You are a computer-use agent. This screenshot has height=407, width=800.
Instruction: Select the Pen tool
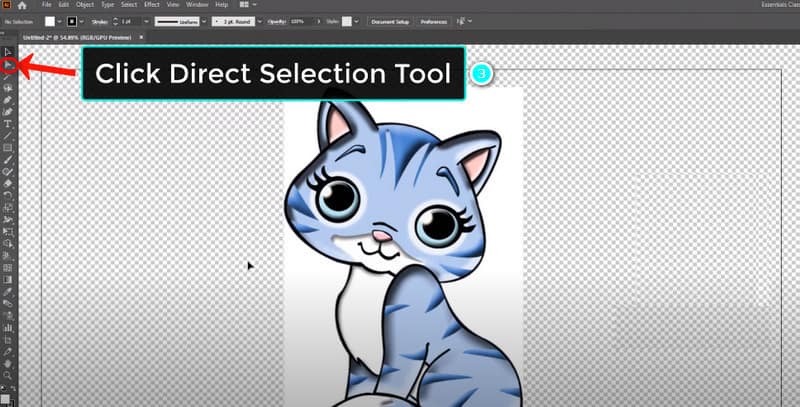[x=8, y=100]
